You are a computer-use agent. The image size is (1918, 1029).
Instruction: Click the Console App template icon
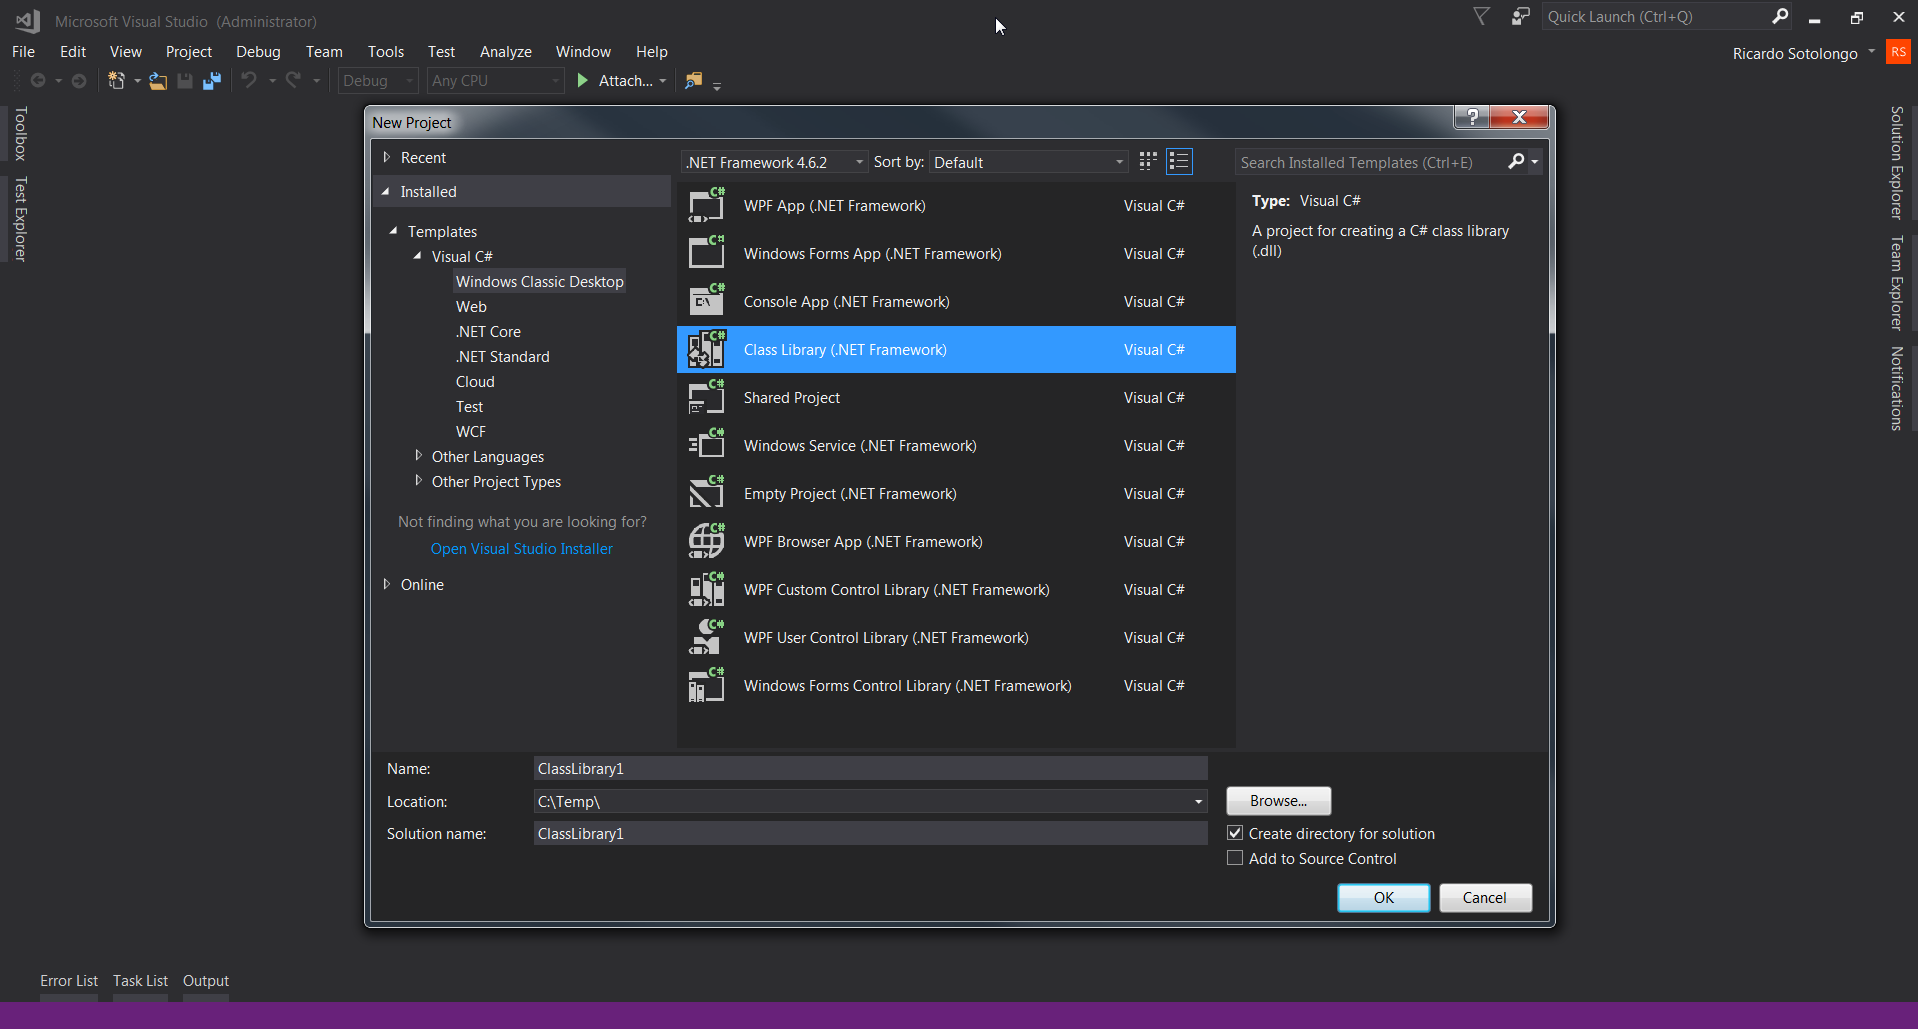tap(706, 301)
